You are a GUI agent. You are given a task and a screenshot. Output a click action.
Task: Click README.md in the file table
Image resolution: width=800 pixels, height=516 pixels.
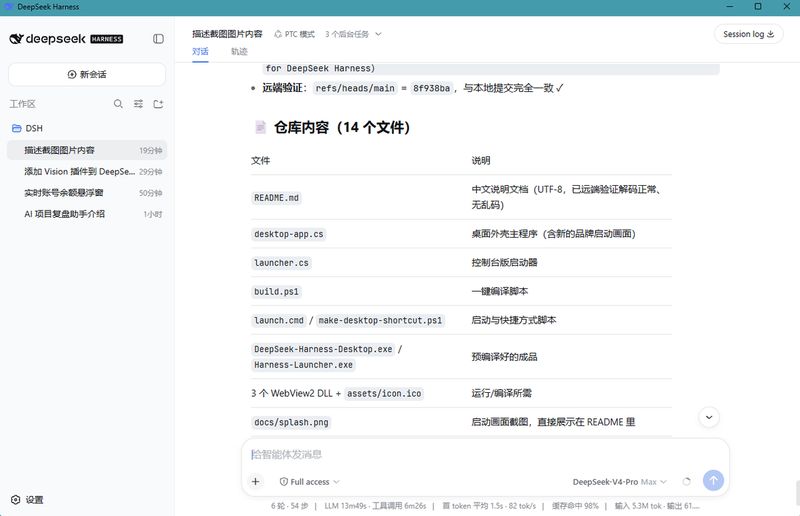[x=276, y=198]
